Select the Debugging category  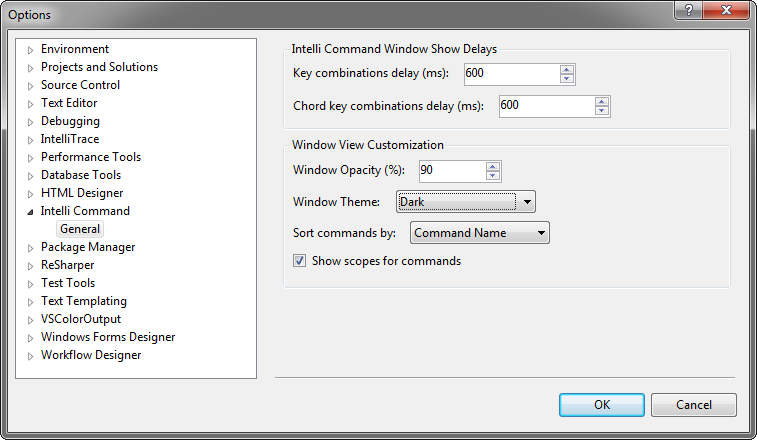tap(70, 121)
